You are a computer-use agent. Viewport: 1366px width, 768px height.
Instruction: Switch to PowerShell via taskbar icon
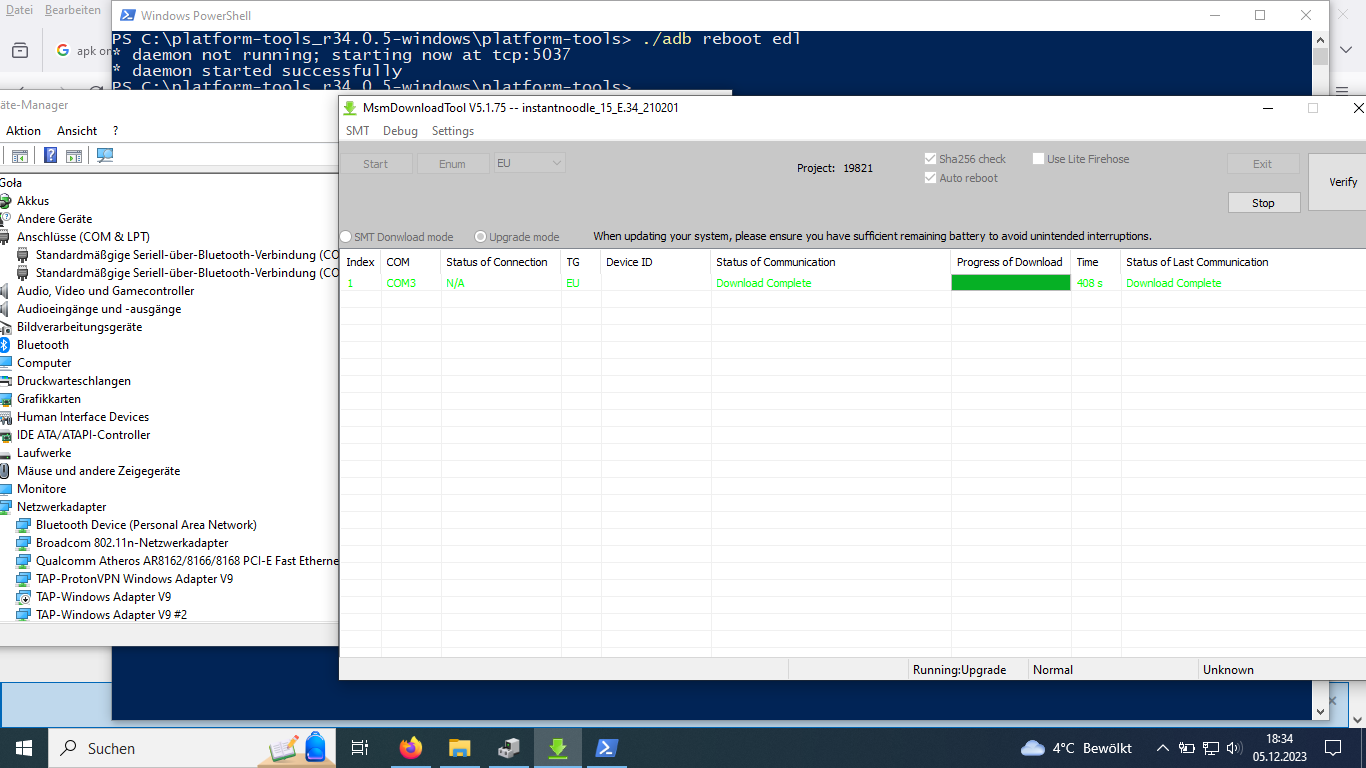pos(606,748)
